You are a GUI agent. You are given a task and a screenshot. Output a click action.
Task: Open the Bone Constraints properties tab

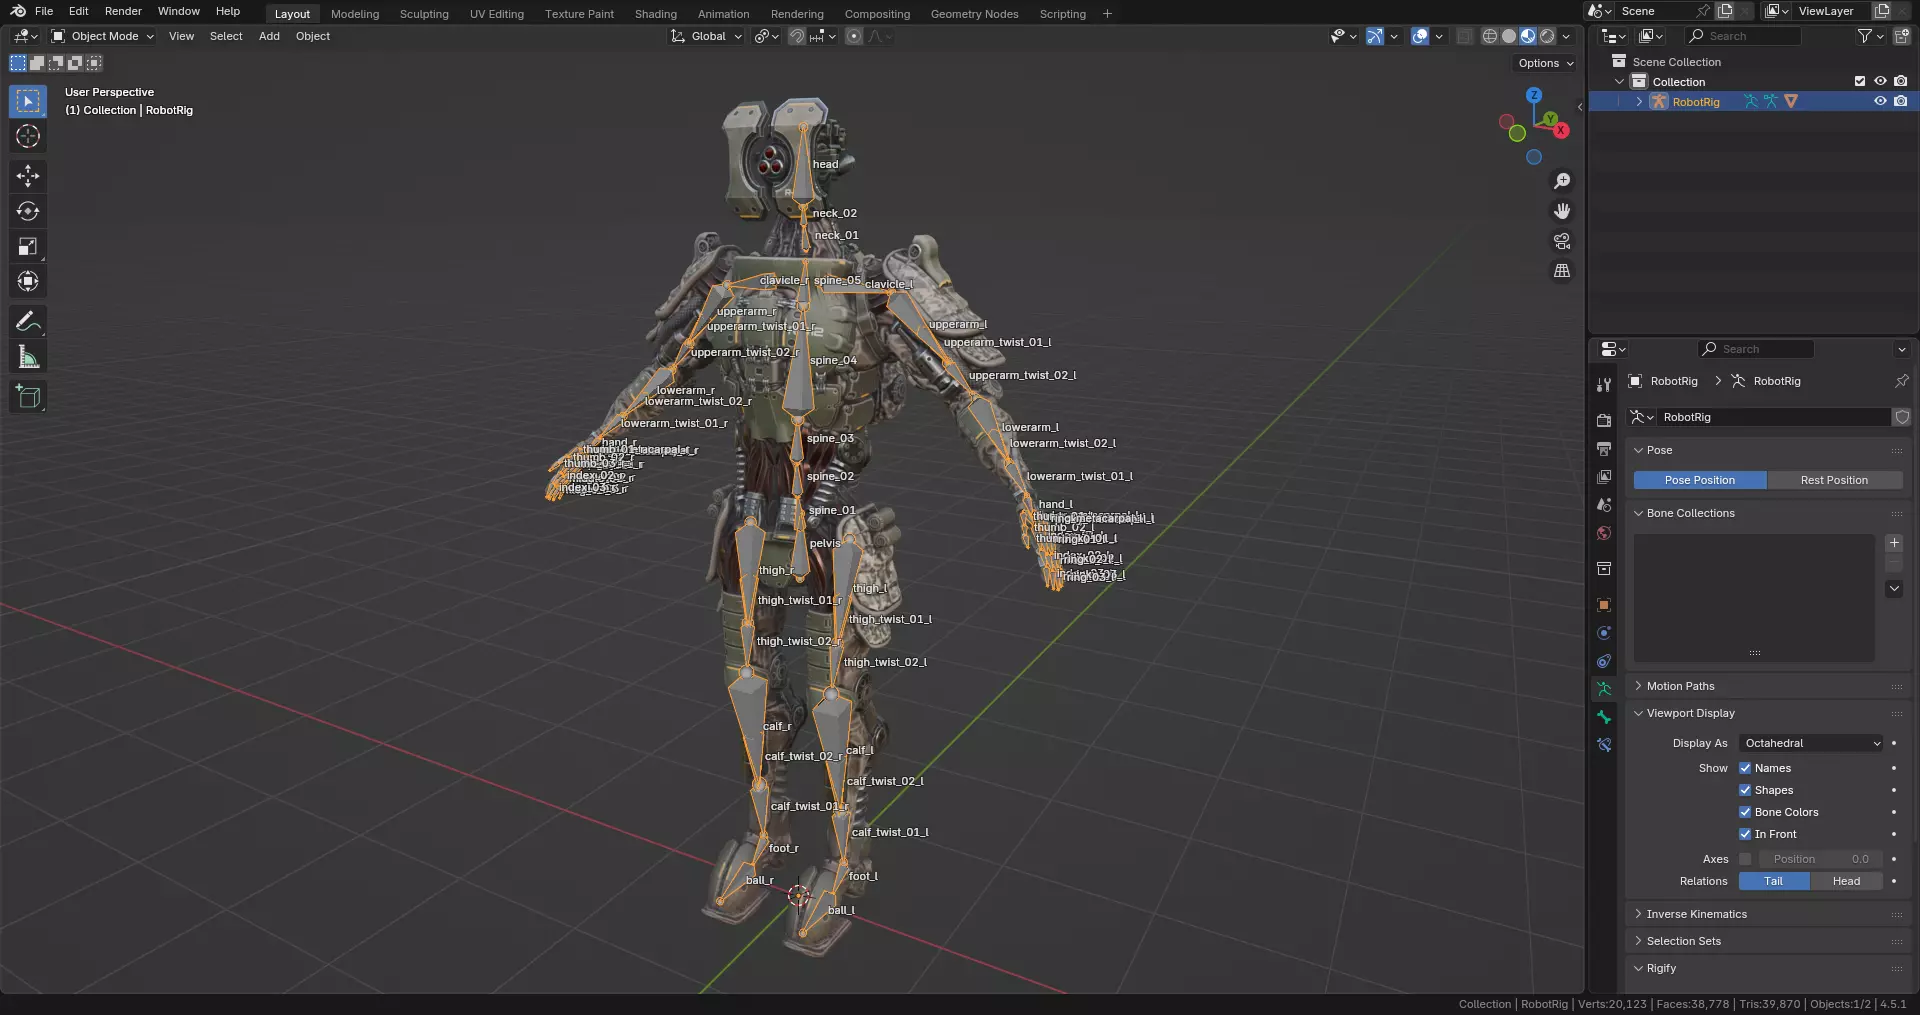coord(1604,745)
